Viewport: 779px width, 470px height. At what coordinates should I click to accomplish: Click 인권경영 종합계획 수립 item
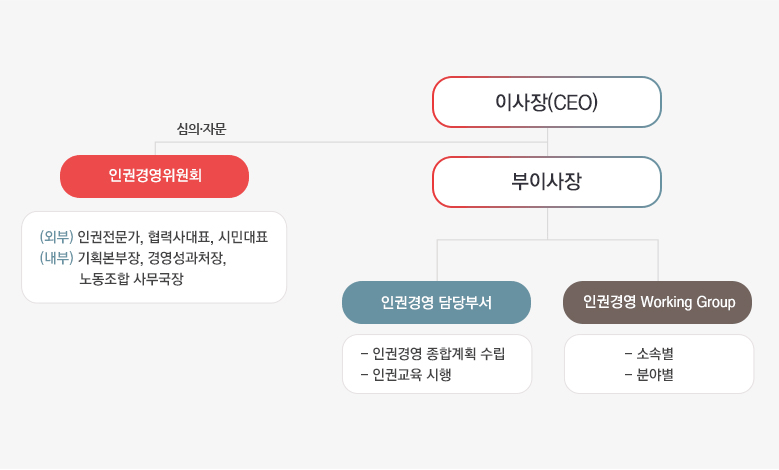[433, 354]
